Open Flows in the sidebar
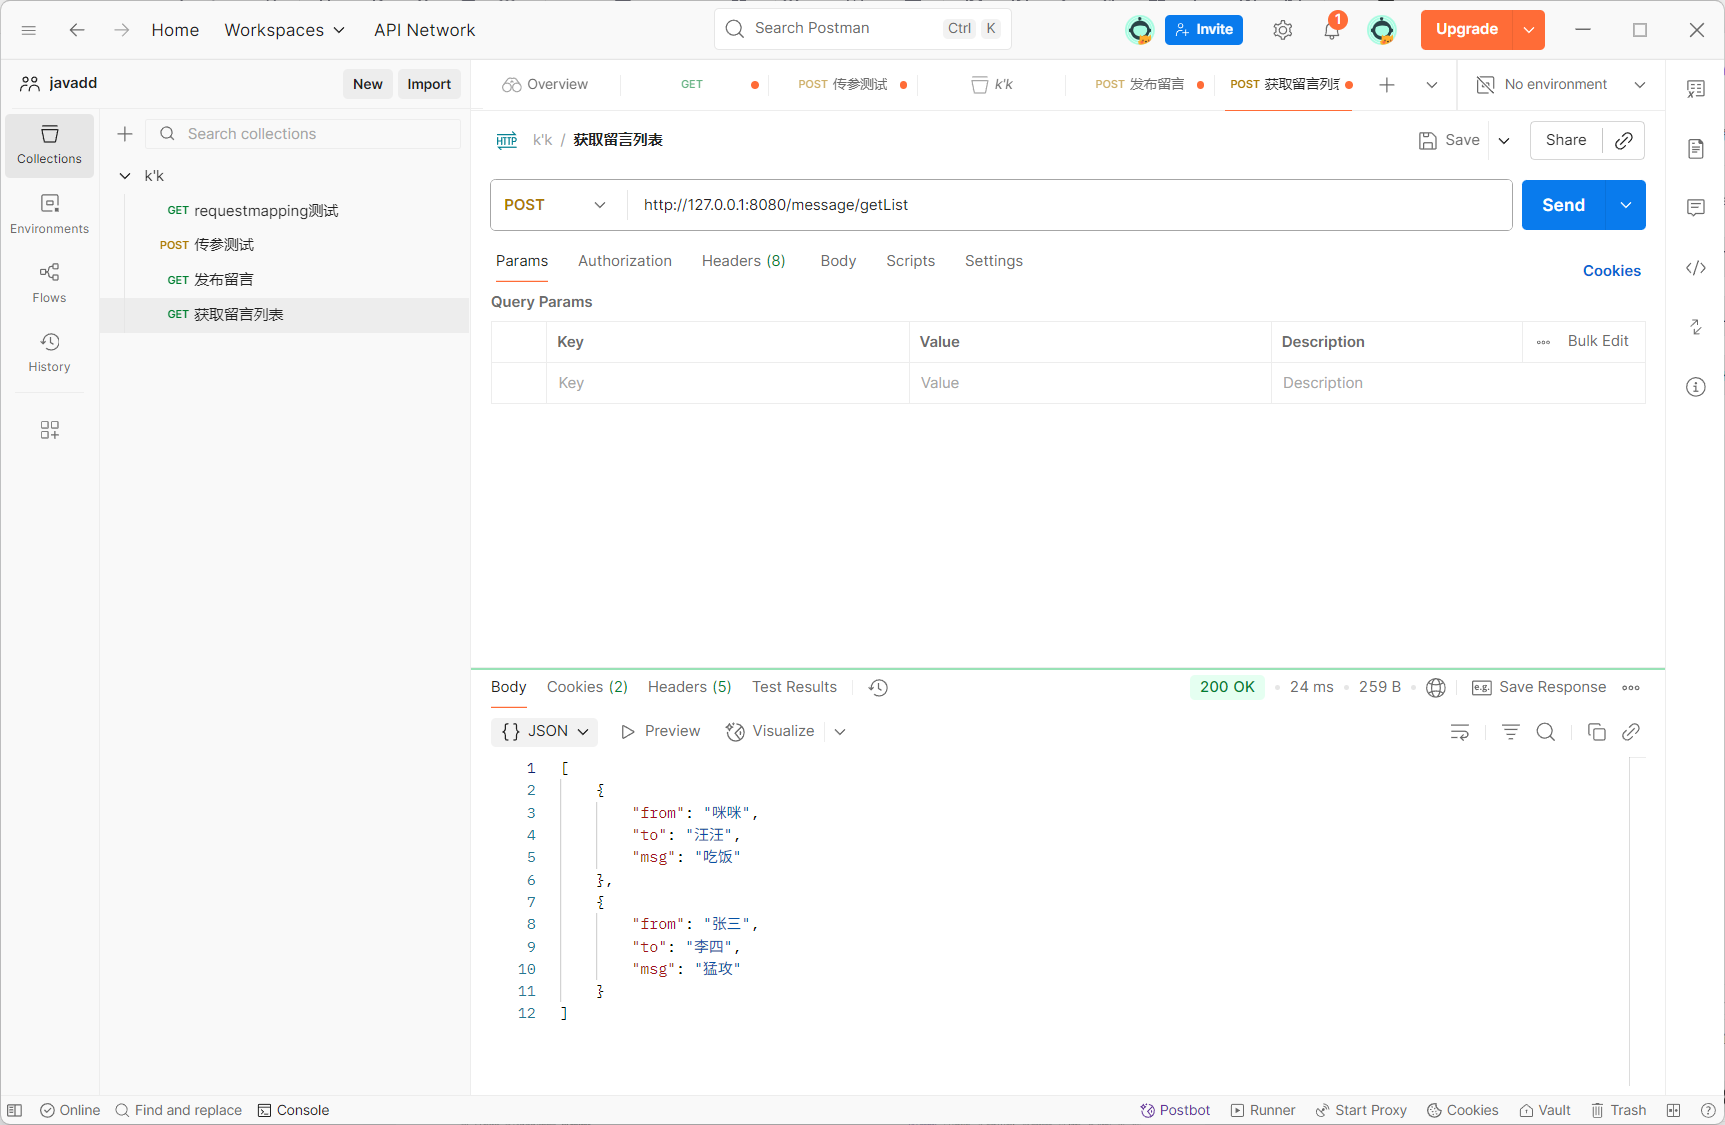 click(49, 283)
